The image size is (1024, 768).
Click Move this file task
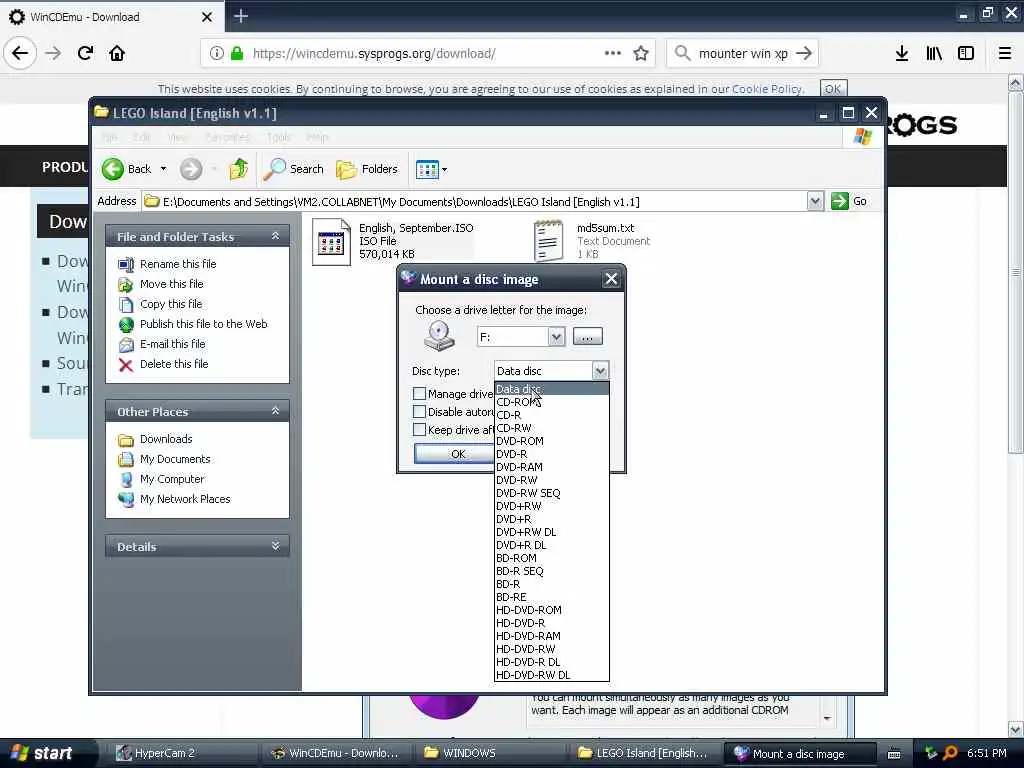[x=171, y=284]
